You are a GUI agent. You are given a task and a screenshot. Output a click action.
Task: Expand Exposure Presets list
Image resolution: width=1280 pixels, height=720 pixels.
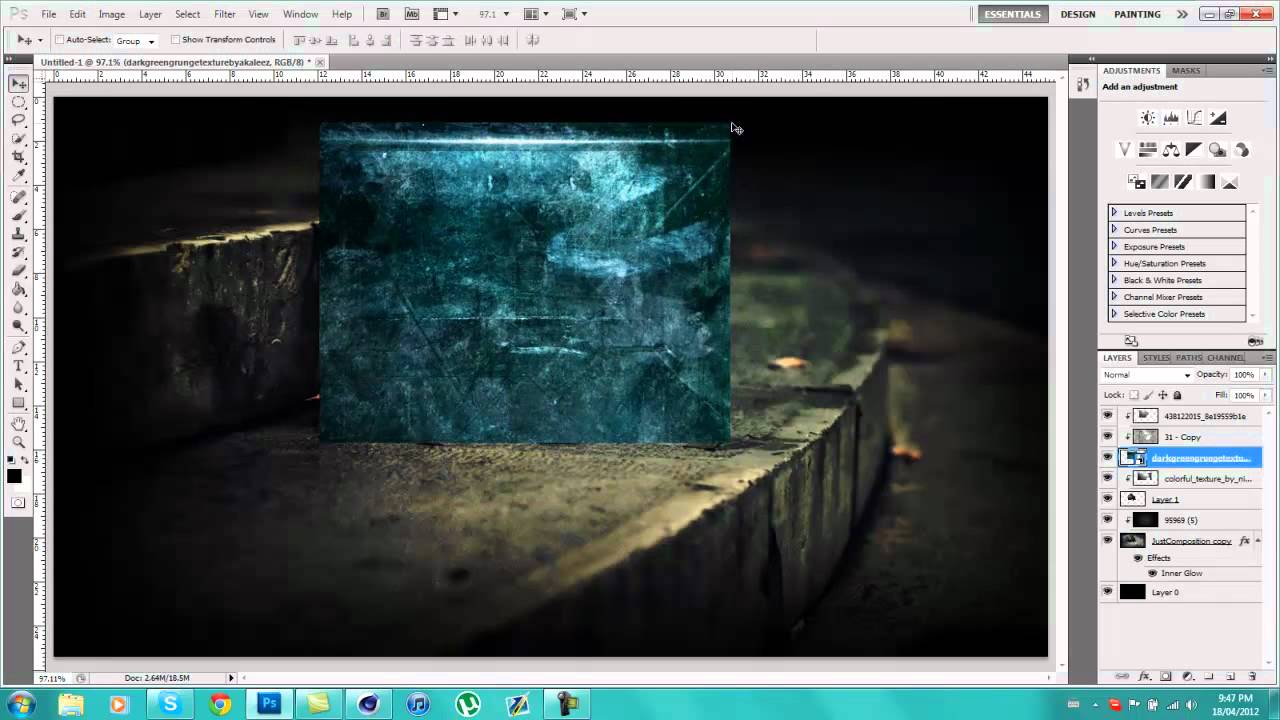click(x=1114, y=246)
